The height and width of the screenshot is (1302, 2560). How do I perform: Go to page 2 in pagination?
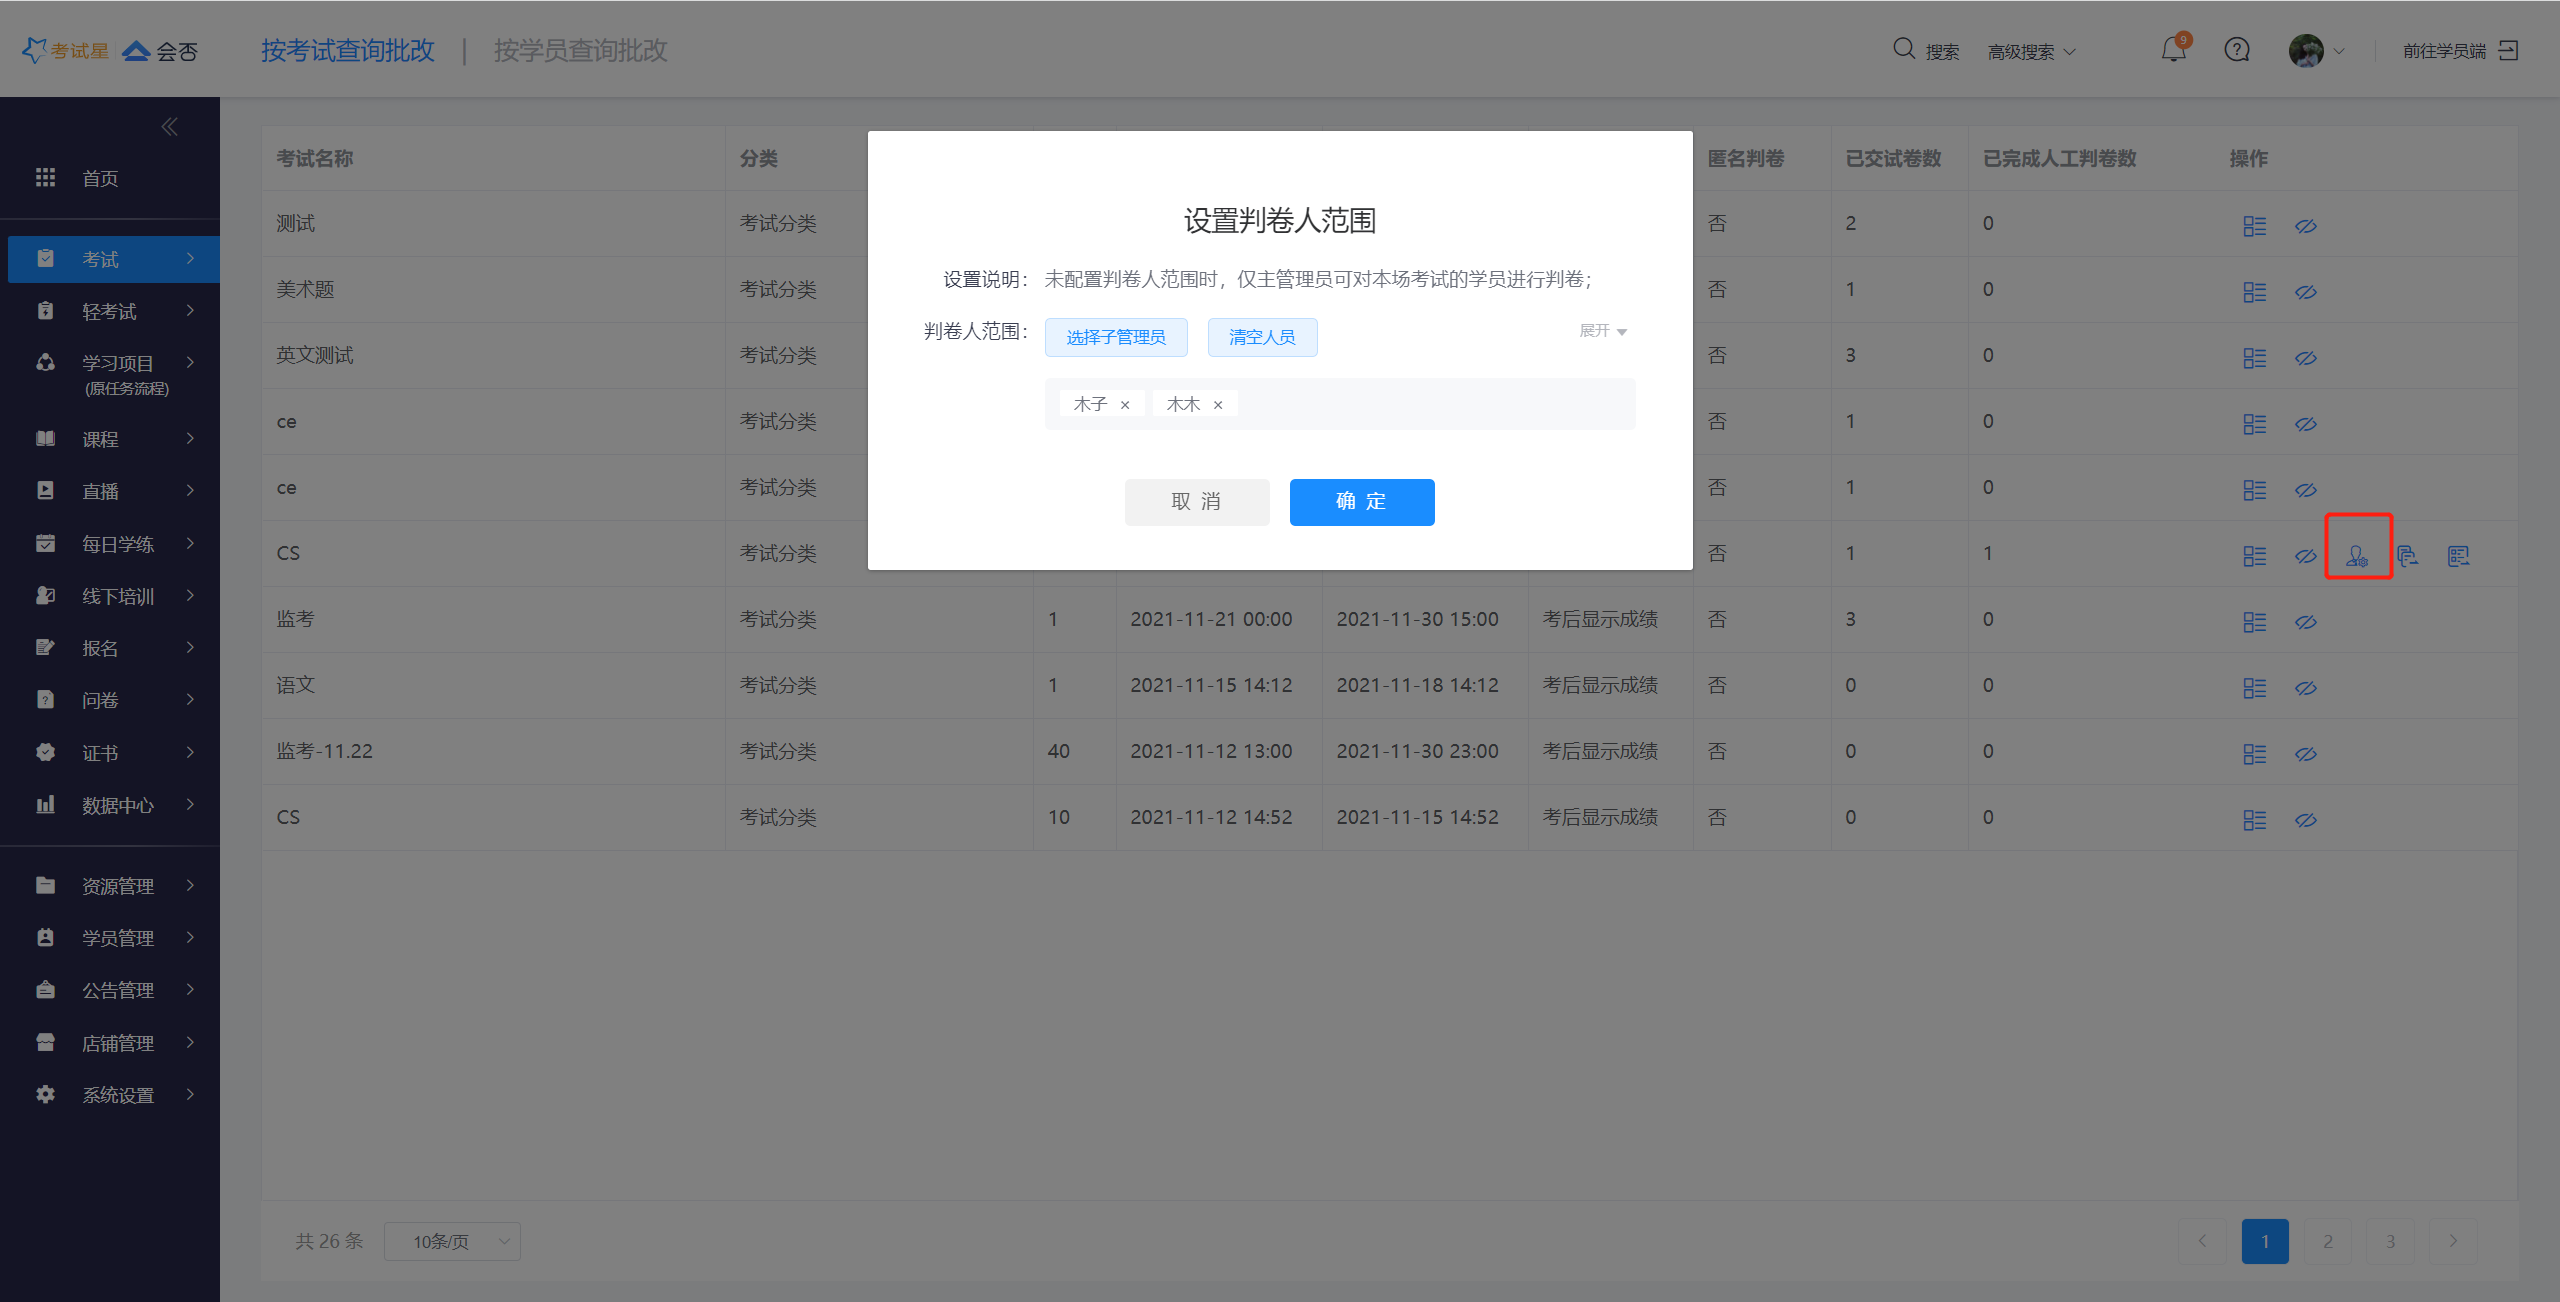2328,1241
